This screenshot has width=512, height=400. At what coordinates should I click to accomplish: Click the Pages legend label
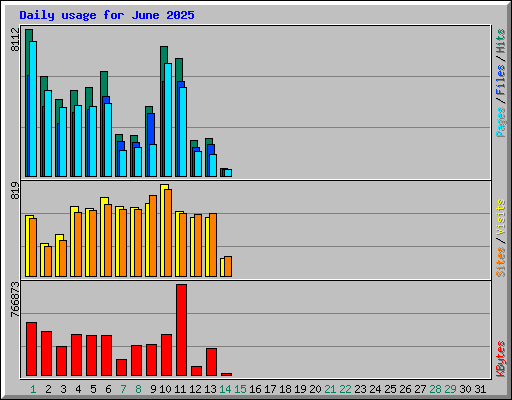(501, 122)
